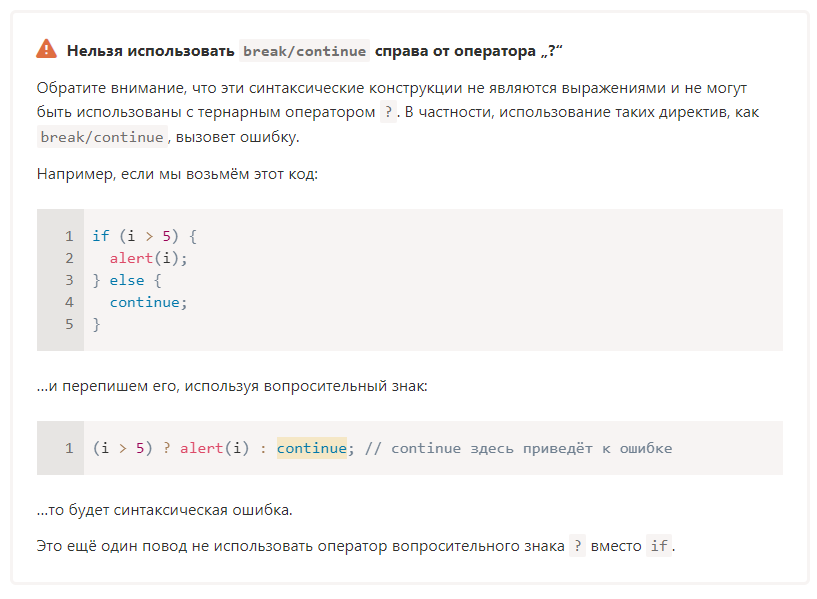The width and height of the screenshot is (817, 599).
Task: Click line number 1 of the if-else block
Action: click(69, 236)
